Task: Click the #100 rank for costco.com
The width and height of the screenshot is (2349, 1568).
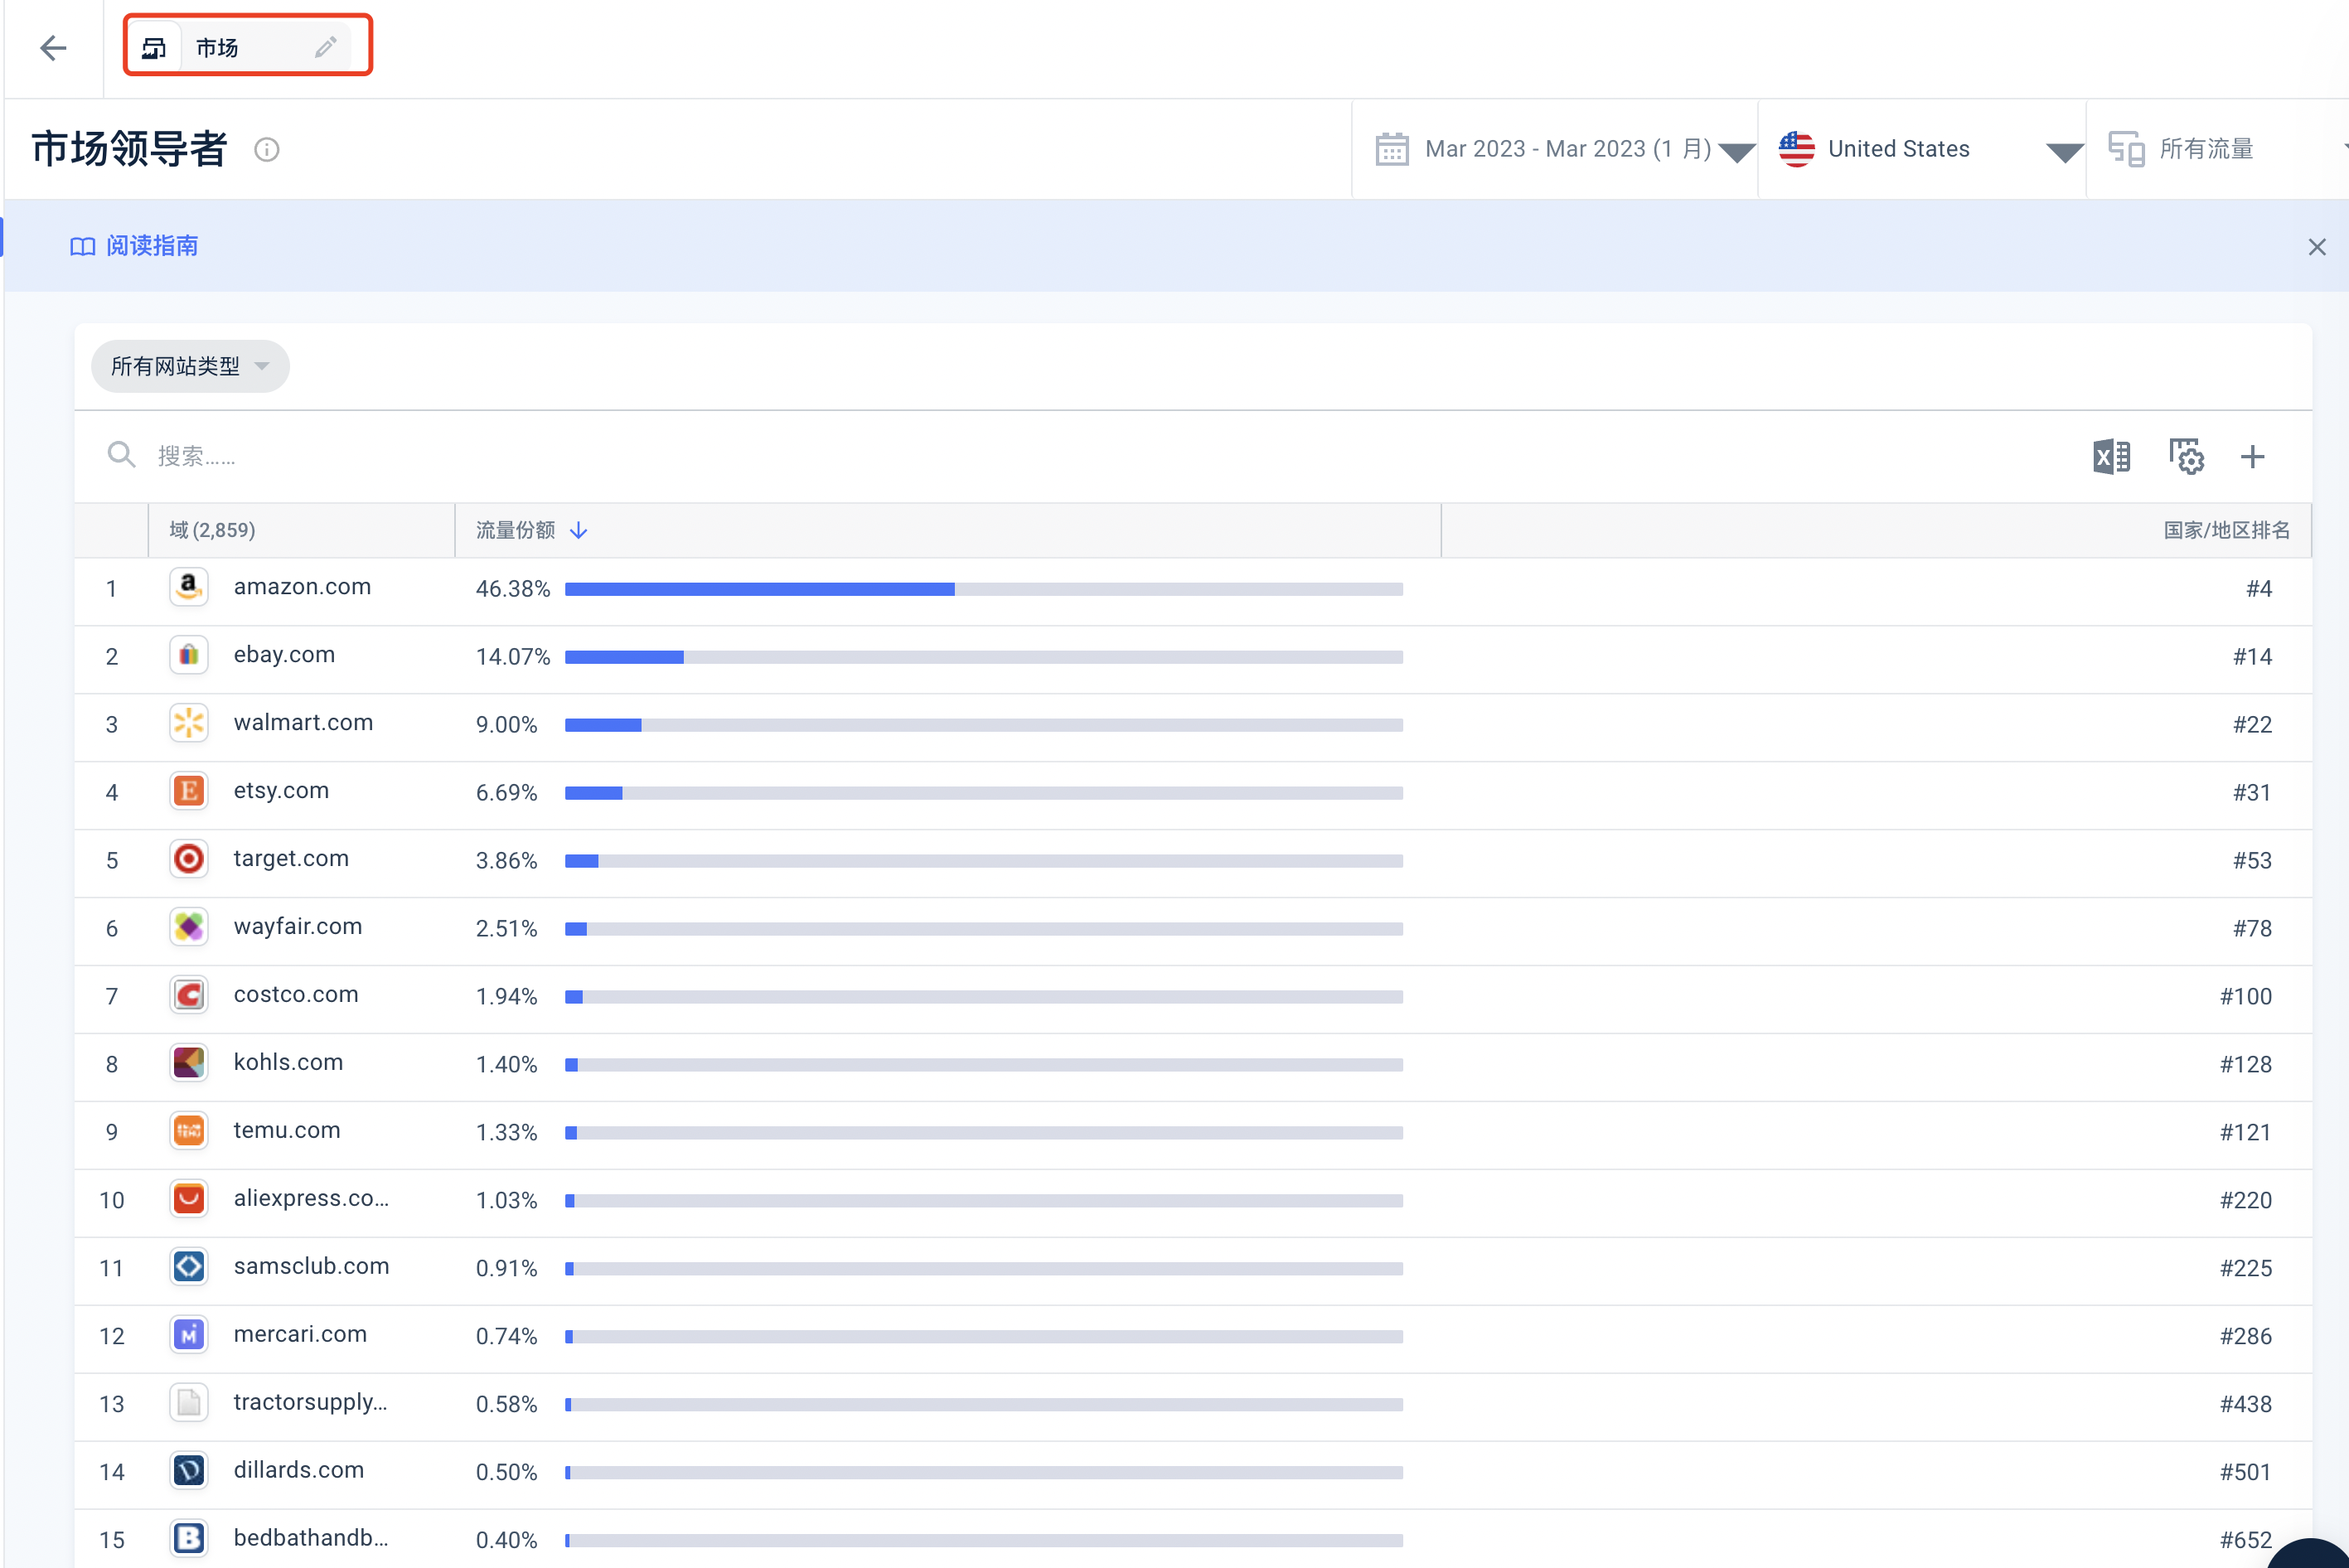Action: 2245,997
